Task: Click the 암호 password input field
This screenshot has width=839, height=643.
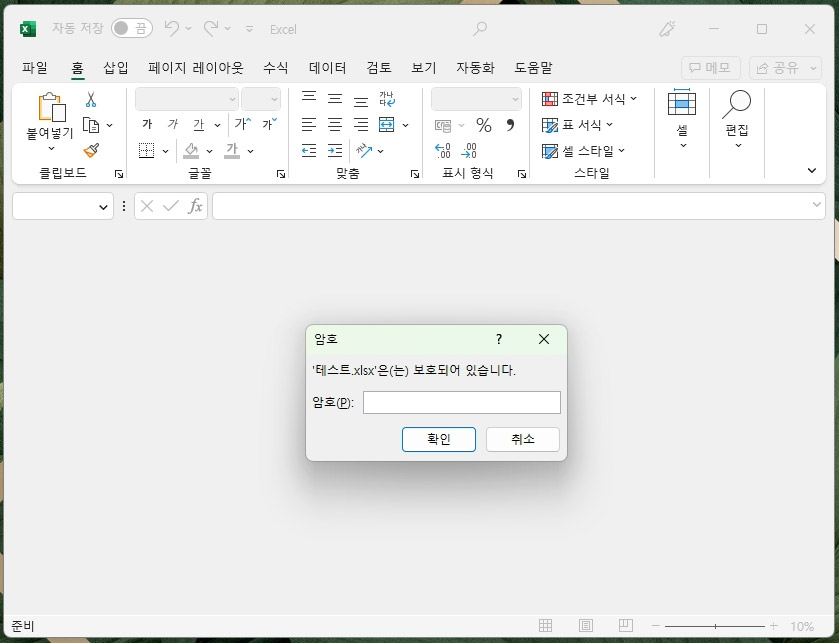Action: [x=461, y=402]
